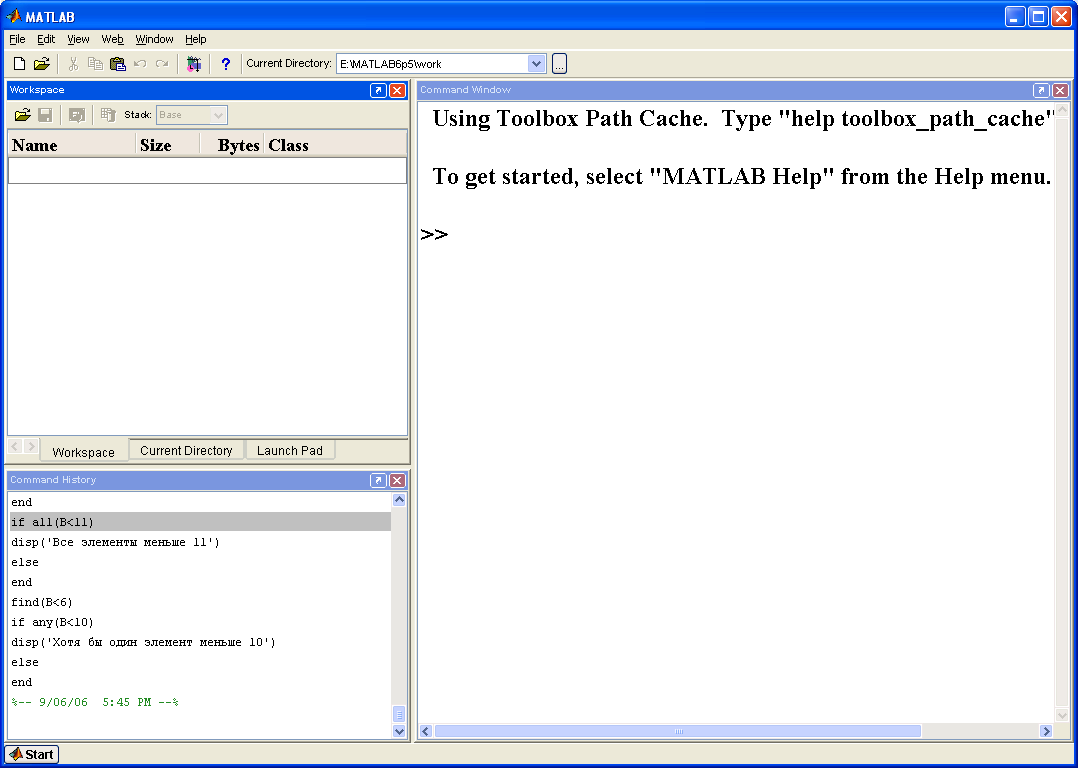Undock the Workspace panel
Viewport: 1078px width, 768px height.
[x=378, y=90]
